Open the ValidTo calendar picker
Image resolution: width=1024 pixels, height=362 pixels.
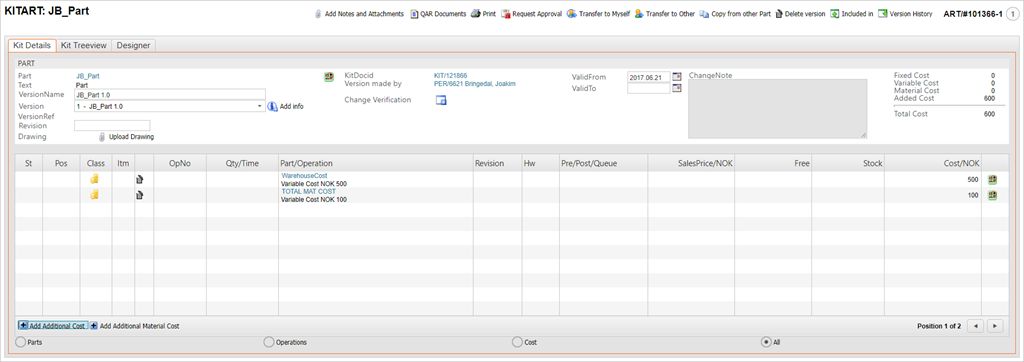pos(677,88)
